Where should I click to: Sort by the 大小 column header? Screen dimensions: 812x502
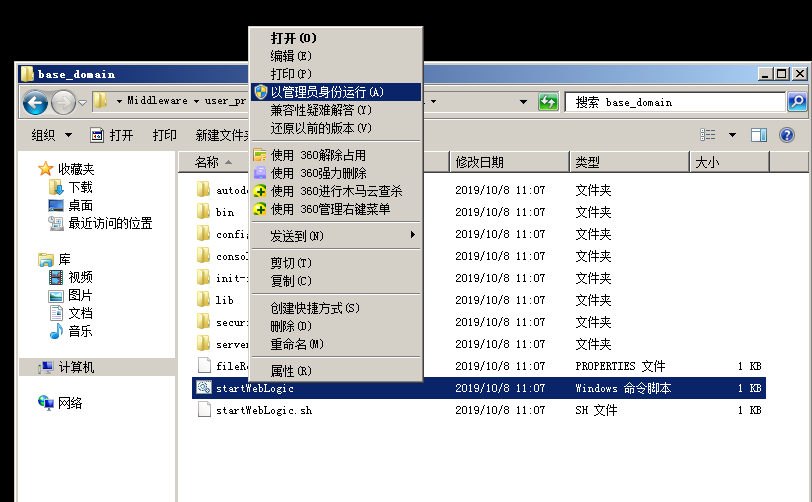pos(729,162)
